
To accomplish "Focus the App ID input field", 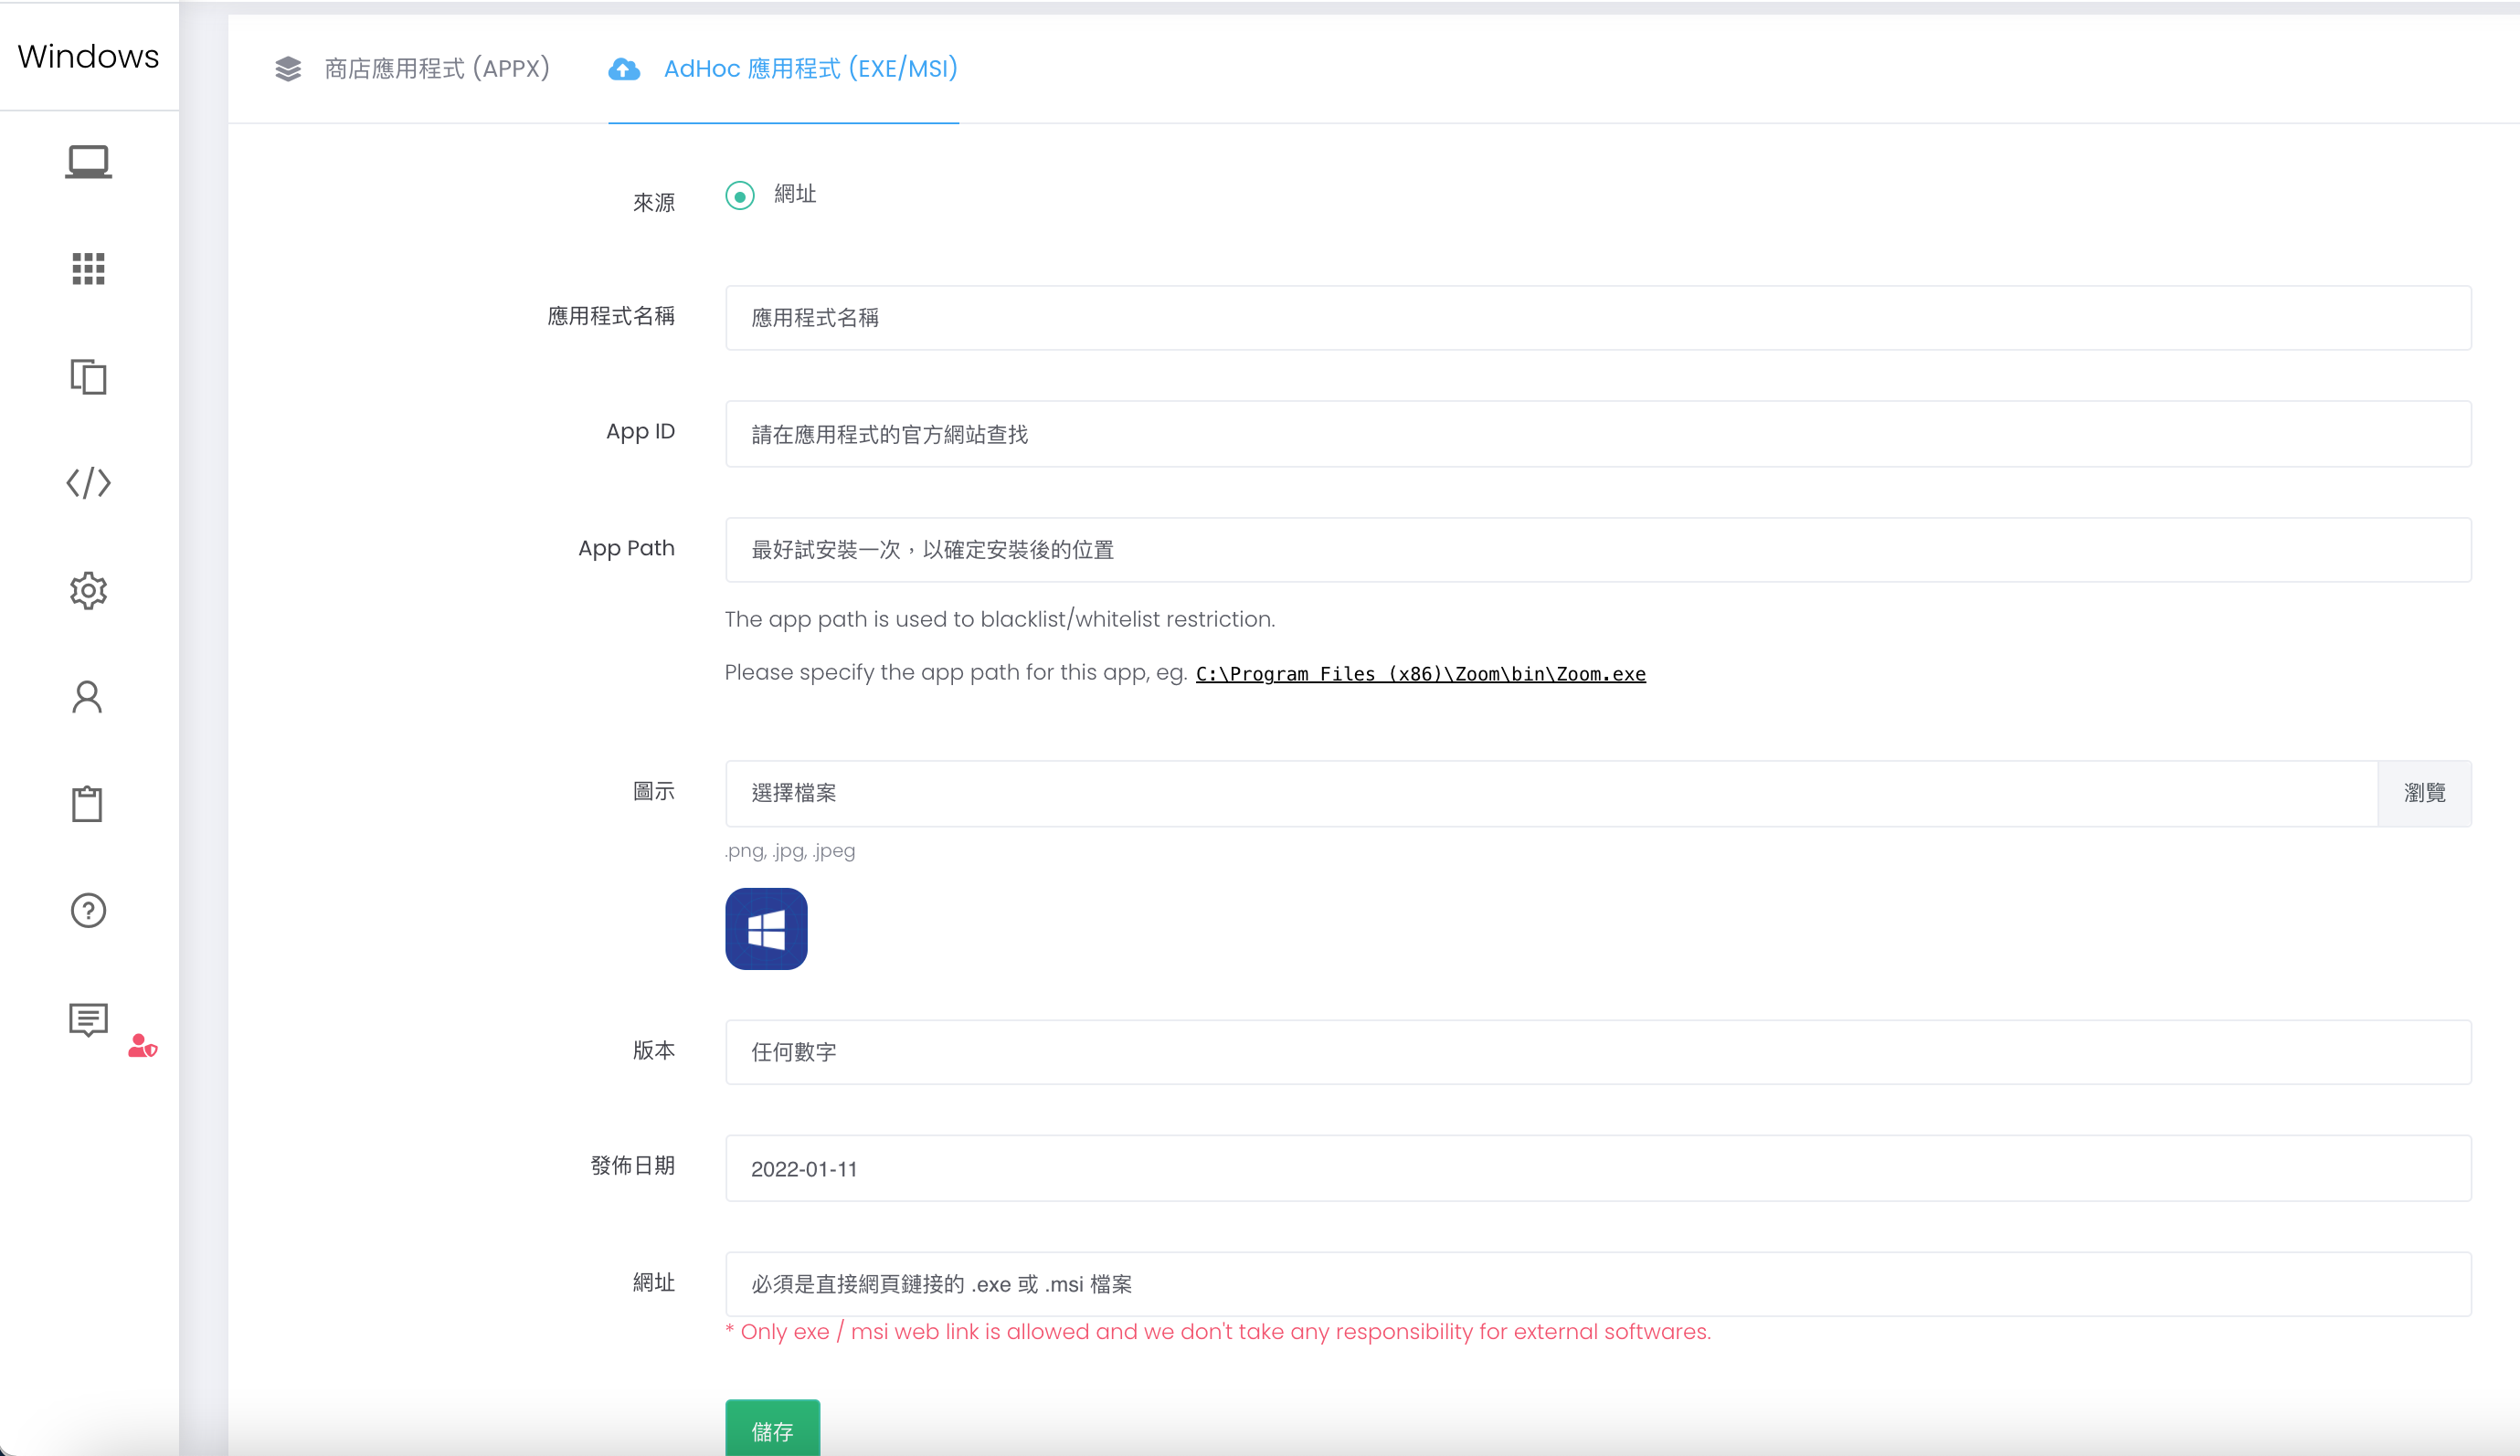I will tap(1598, 434).
